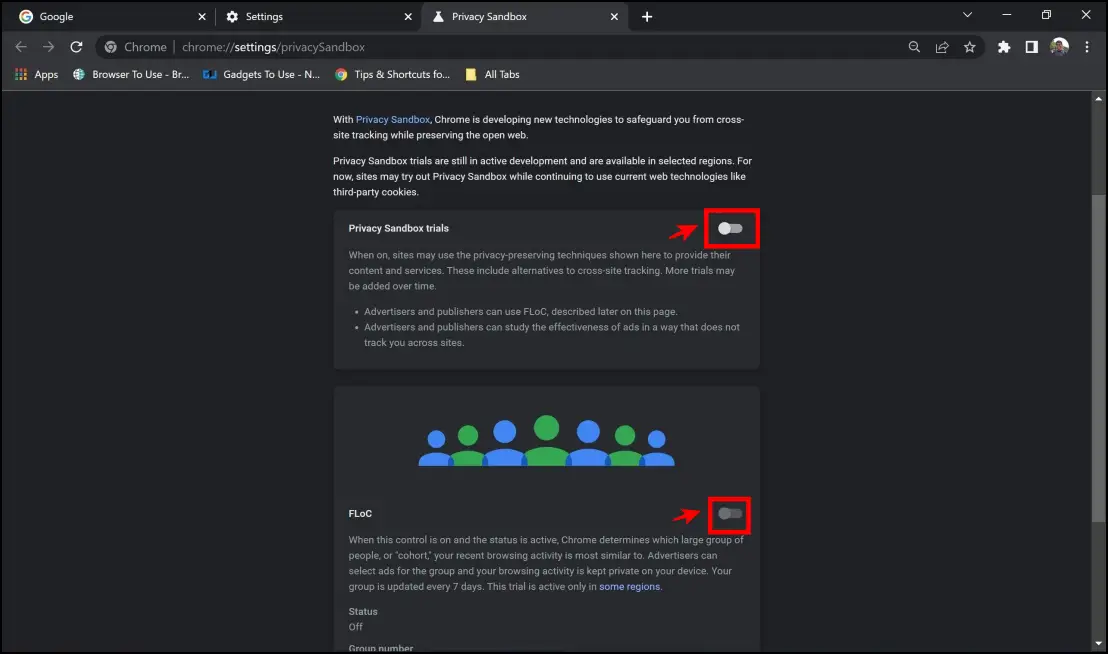Click the 'Status' label
This screenshot has width=1108, height=654.
pyautogui.click(x=363, y=612)
